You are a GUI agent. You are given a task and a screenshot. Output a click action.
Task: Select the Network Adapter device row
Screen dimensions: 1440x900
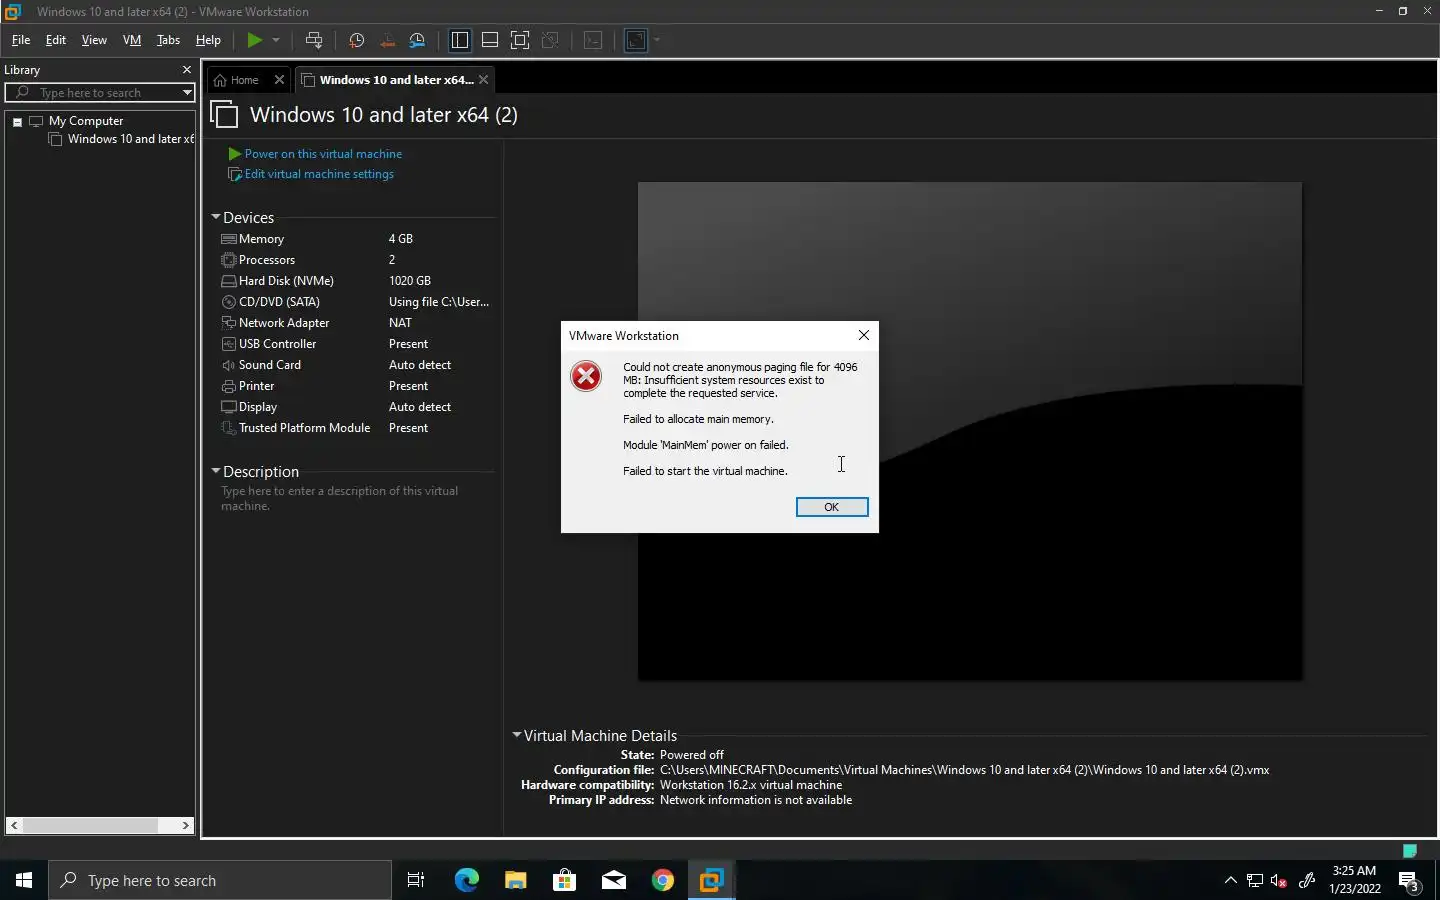pyautogui.click(x=355, y=323)
